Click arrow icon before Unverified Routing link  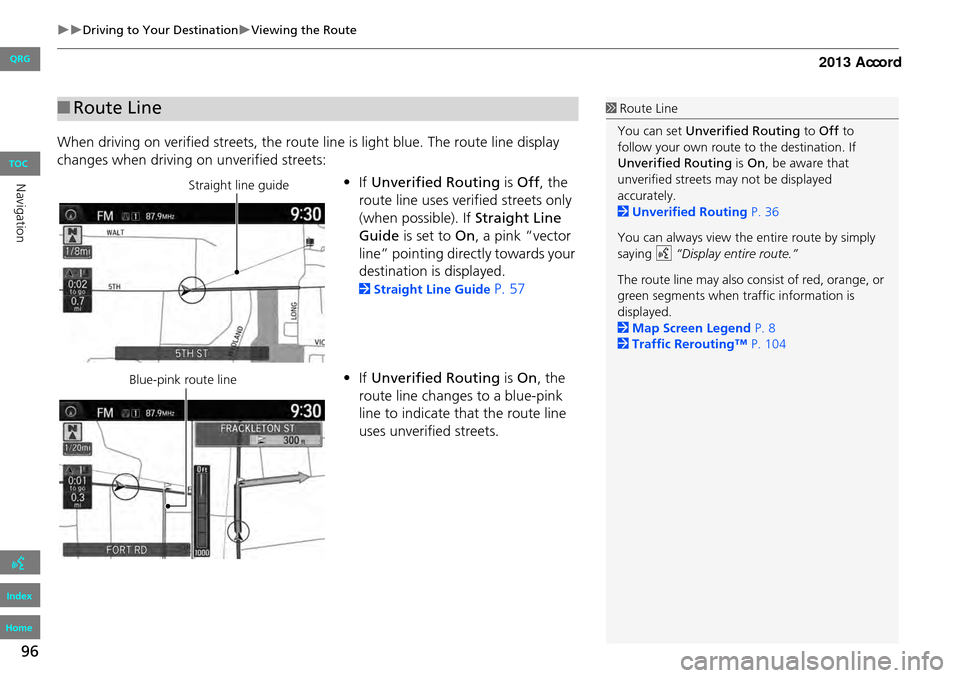623,212
